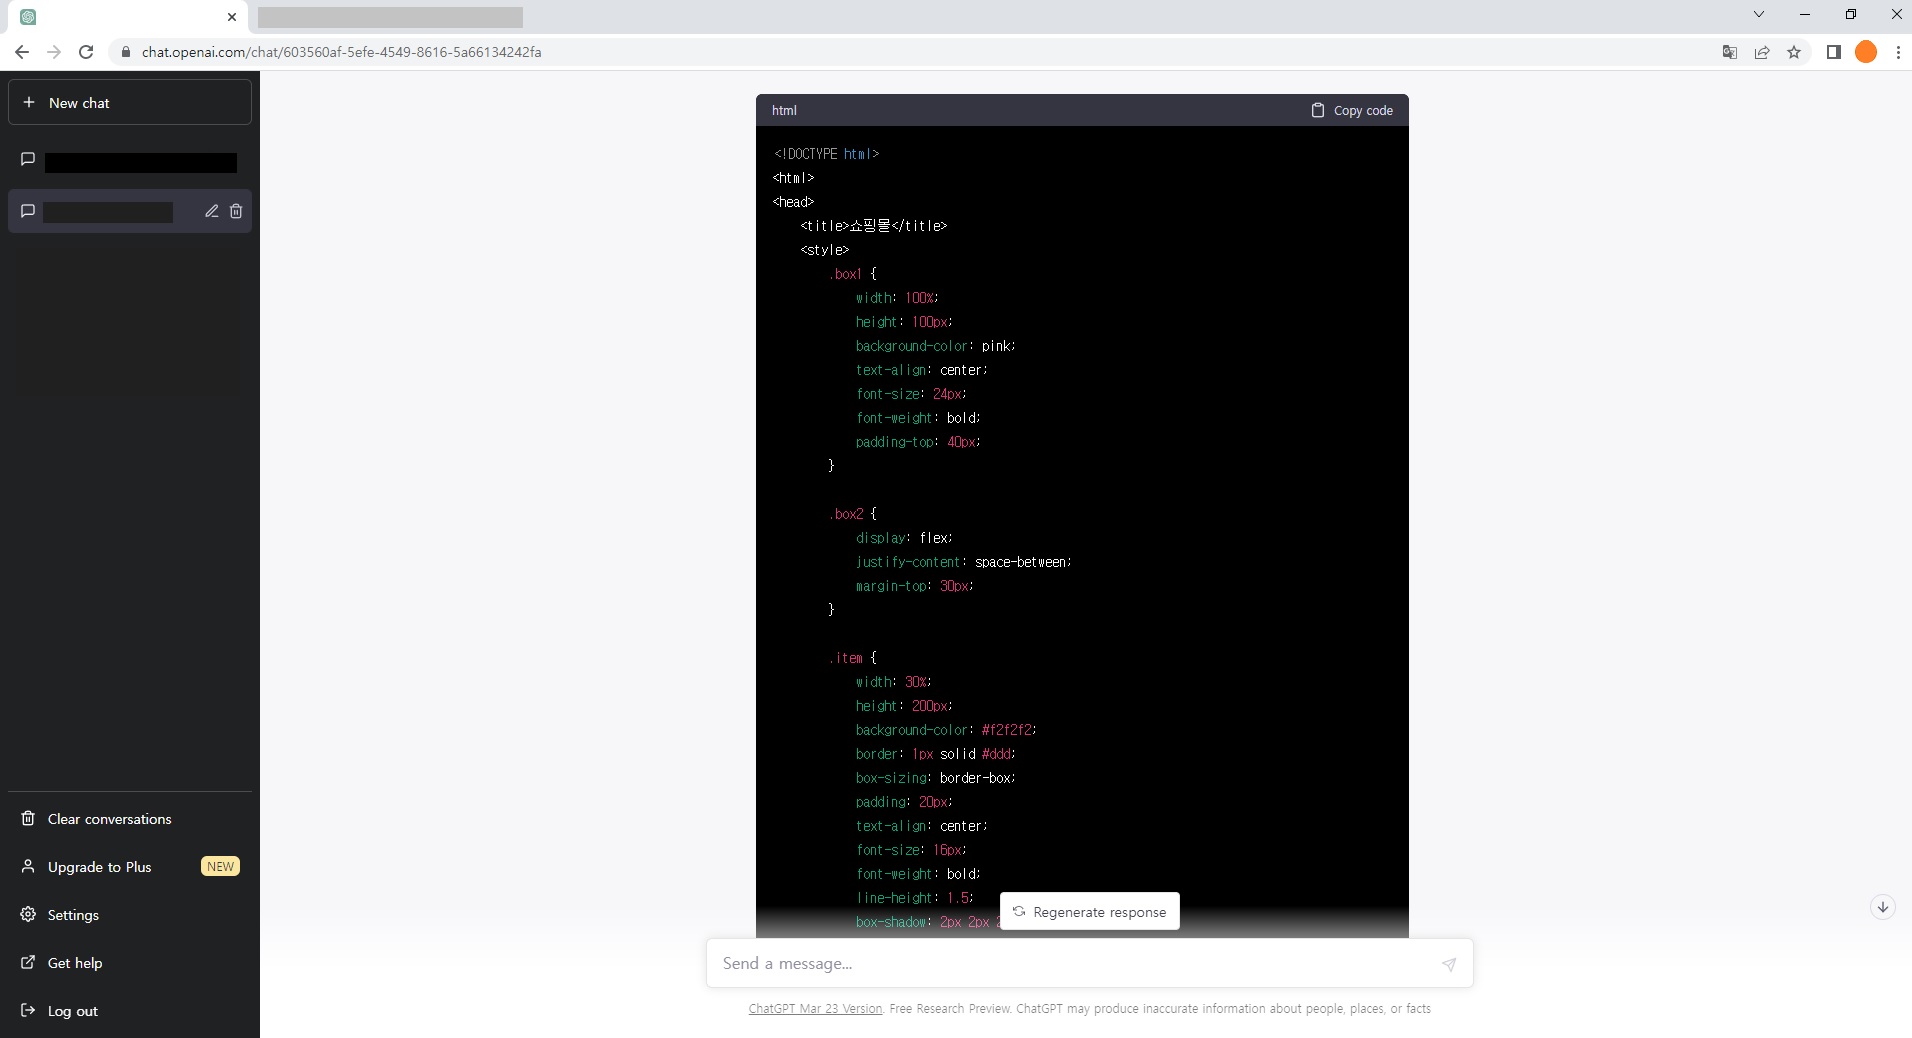1912x1038 pixels.
Task: Open the first redacted conversation in sidebar
Action: coord(130,162)
